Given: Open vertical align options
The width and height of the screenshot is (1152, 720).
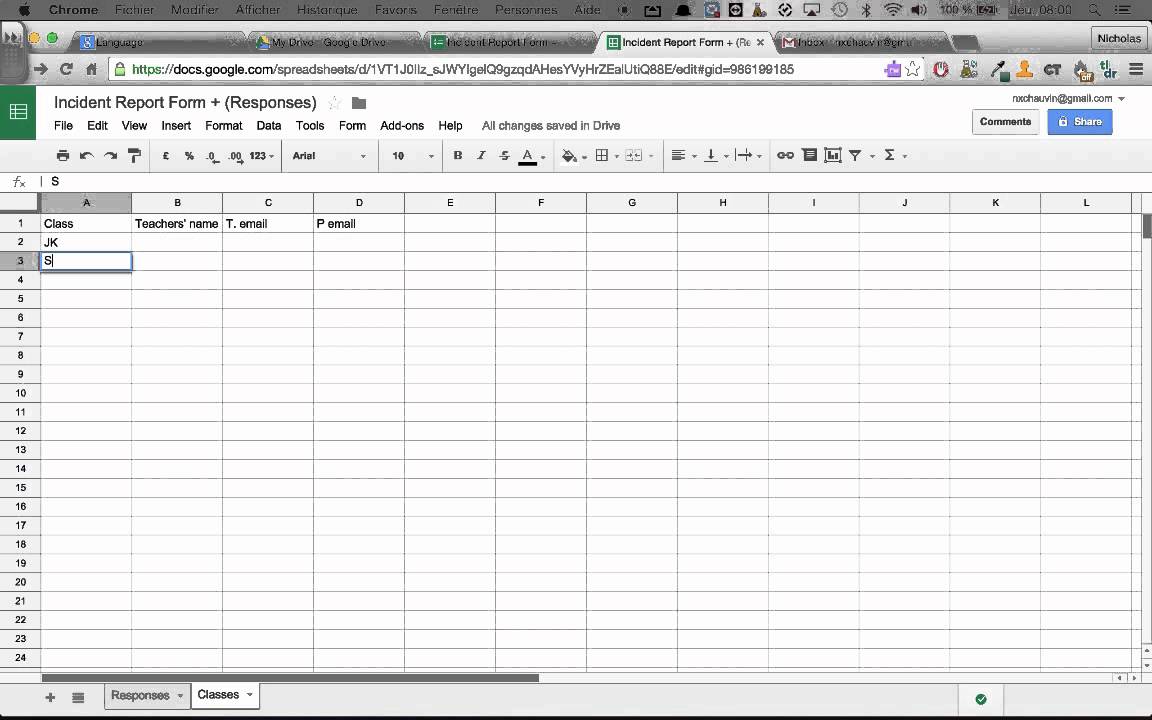Looking at the screenshot, I should pos(710,156).
